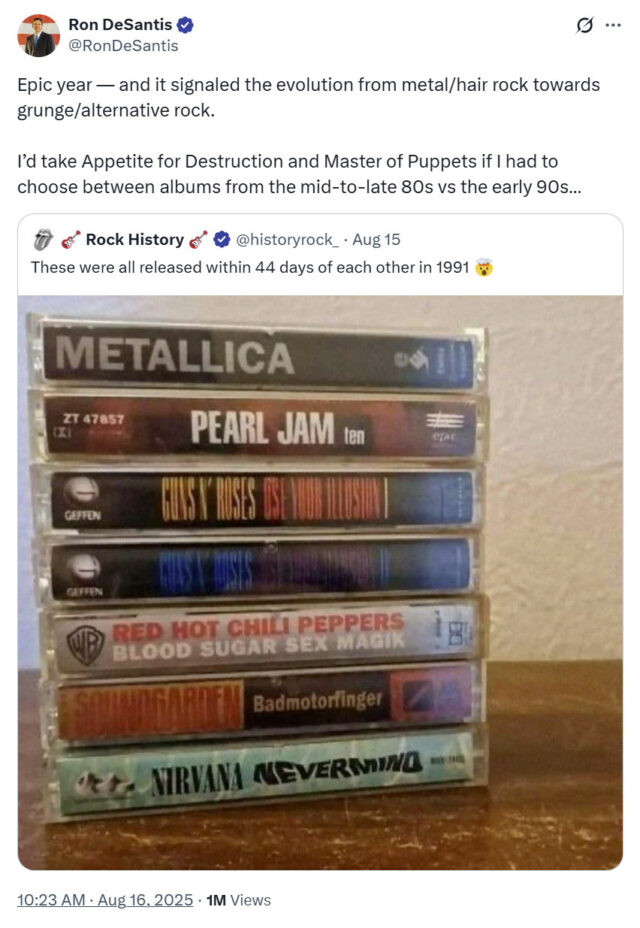Open the cassette stack photo
640x928 pixels.
(x=320, y=582)
